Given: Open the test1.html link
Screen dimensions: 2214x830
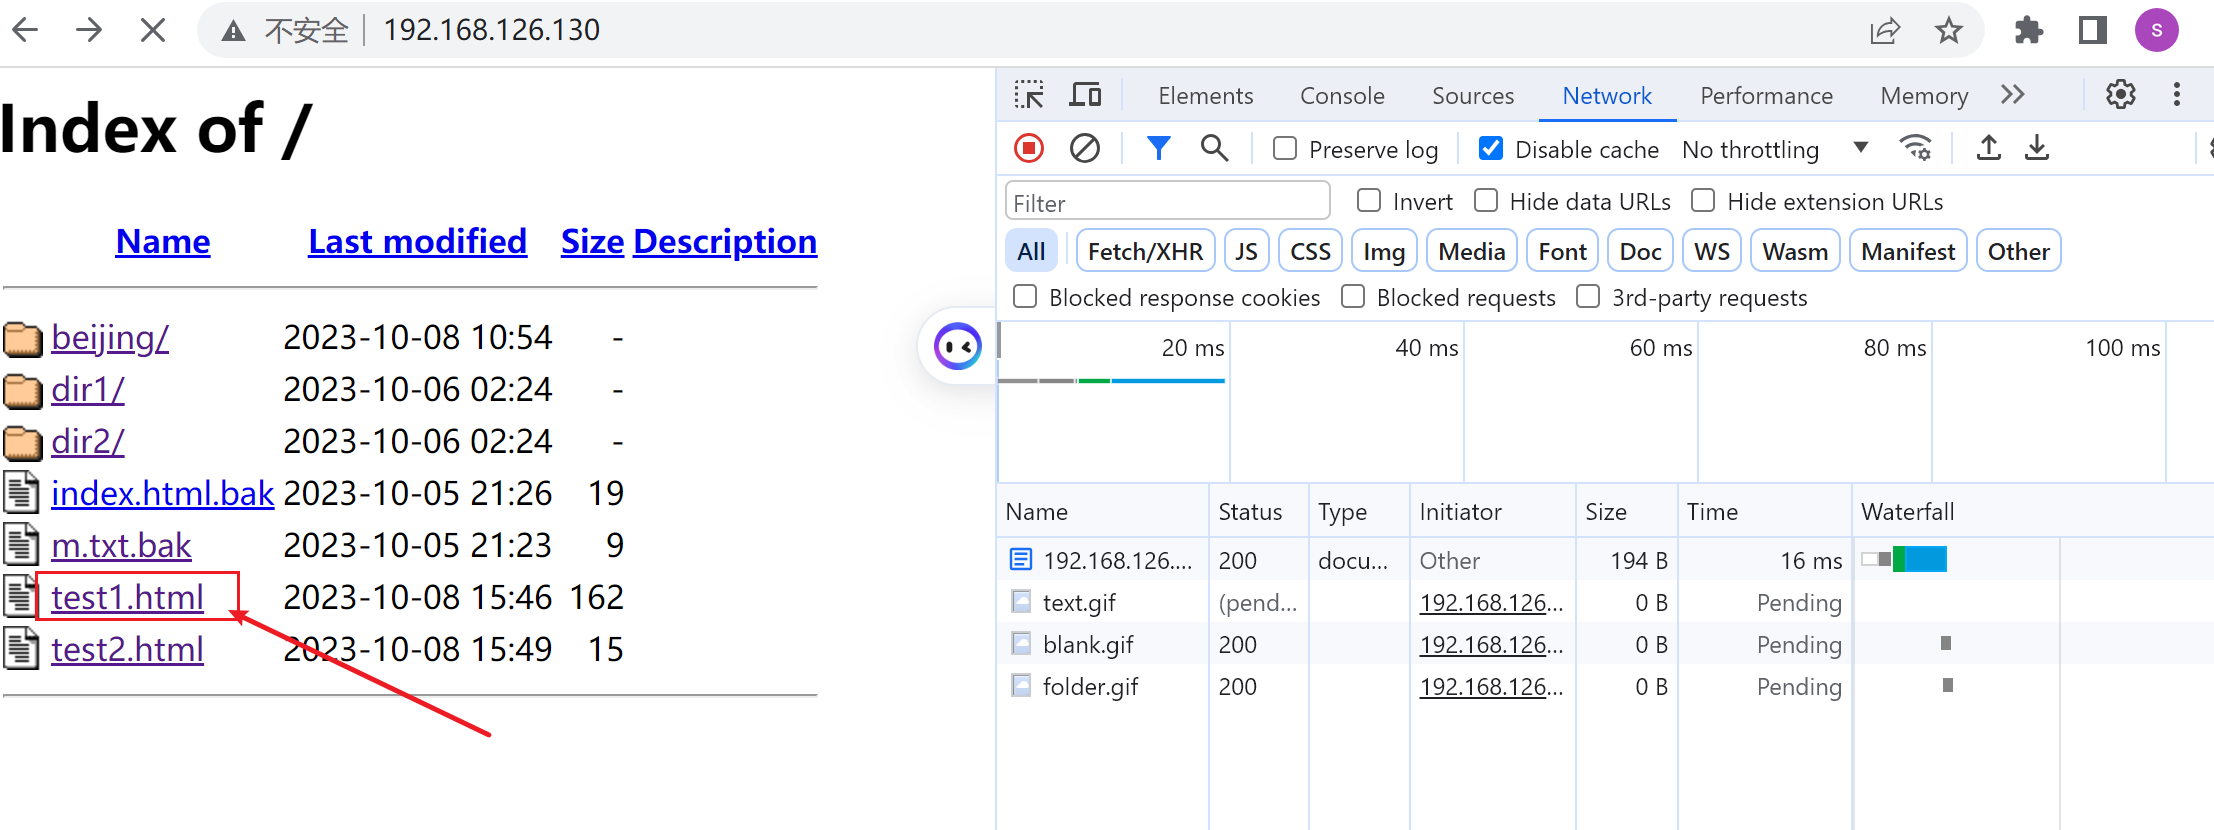Looking at the screenshot, I should [127, 597].
